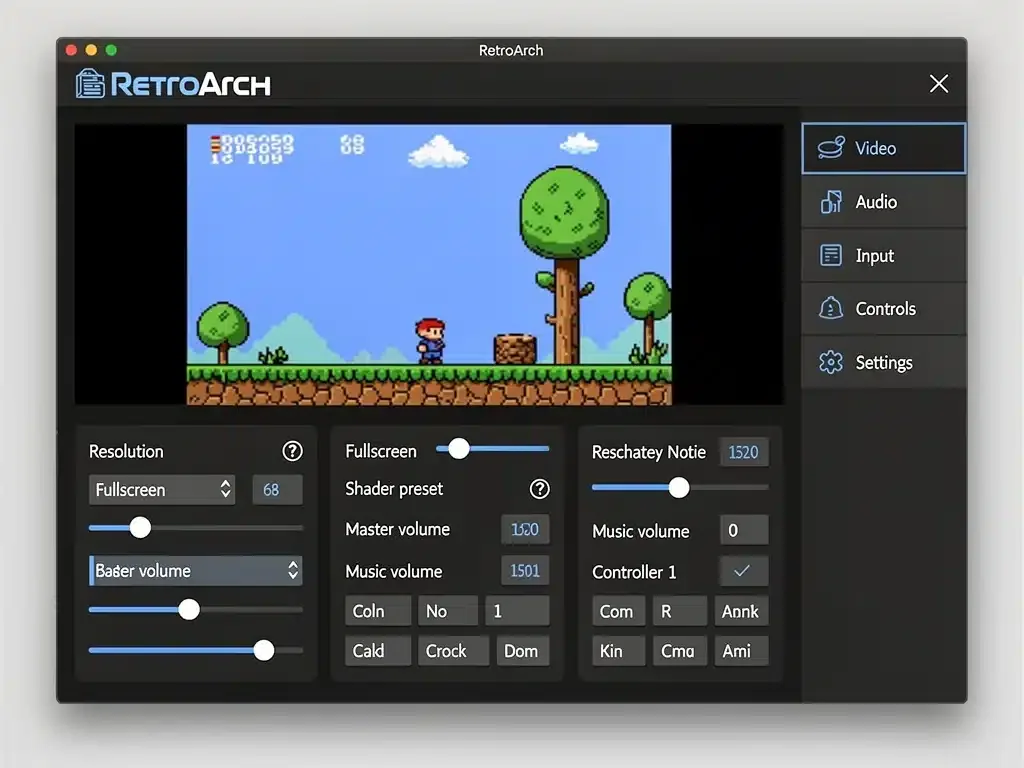Click the slider handle under Fullscreen dropdown
The width and height of the screenshot is (1024, 768).
(x=140, y=527)
